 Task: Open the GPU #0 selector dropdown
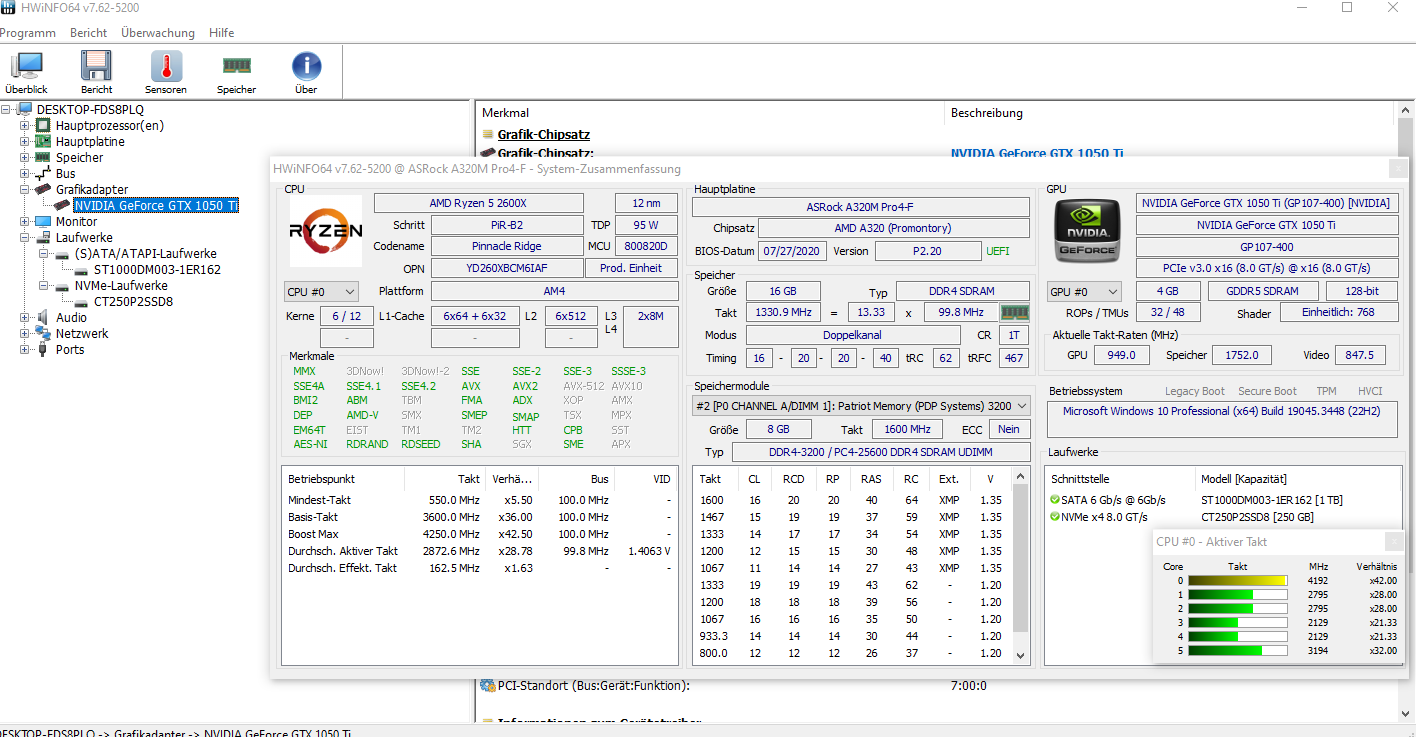1083,291
